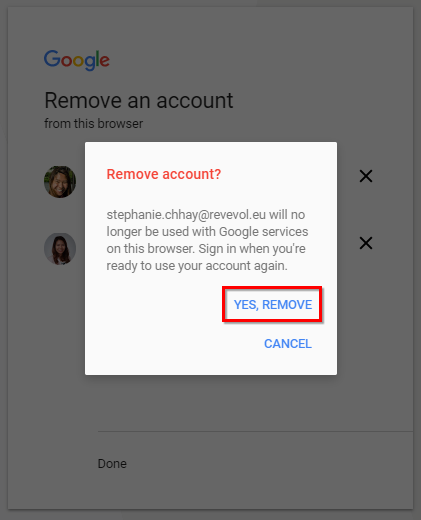Viewport: 421px width, 520px height.
Task: Click the Done link
Action: click(x=112, y=464)
